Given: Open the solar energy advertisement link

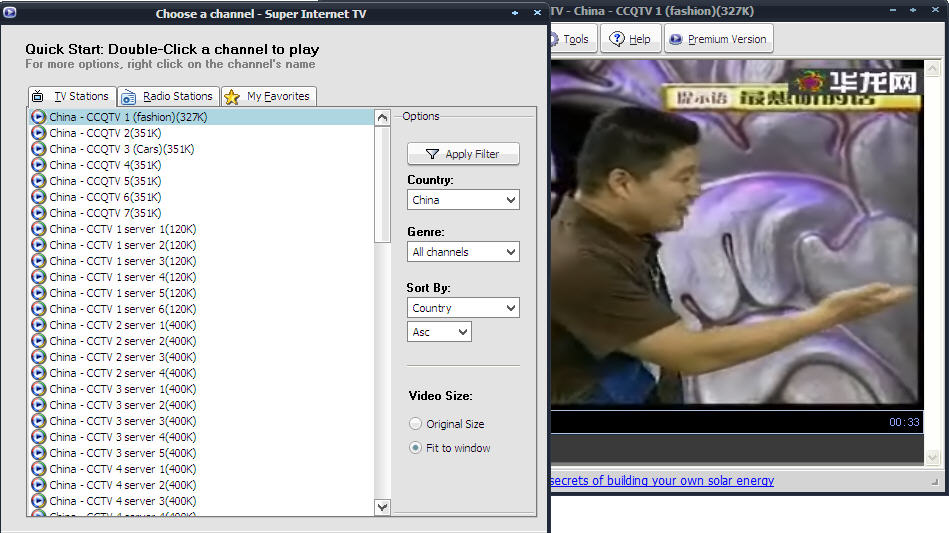Looking at the screenshot, I should point(662,481).
